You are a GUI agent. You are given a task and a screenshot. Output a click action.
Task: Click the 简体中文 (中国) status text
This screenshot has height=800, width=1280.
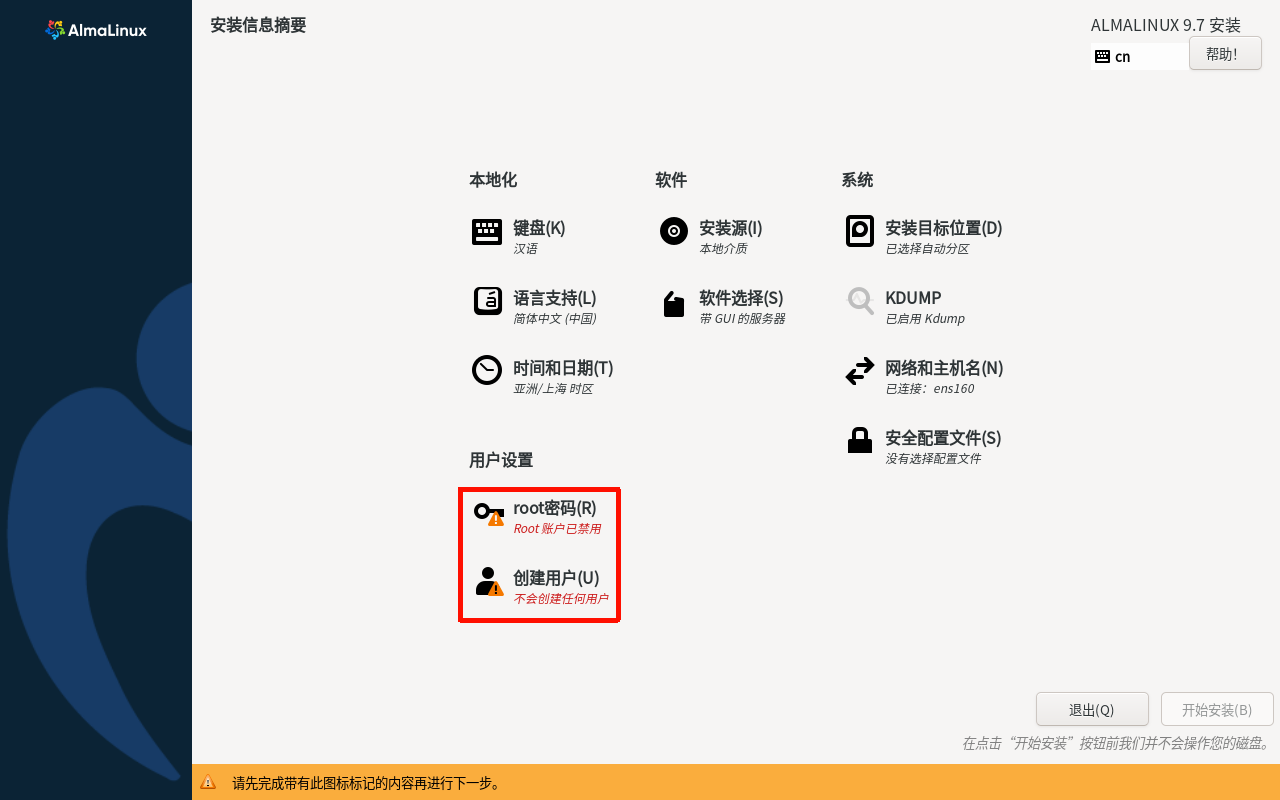coord(555,319)
